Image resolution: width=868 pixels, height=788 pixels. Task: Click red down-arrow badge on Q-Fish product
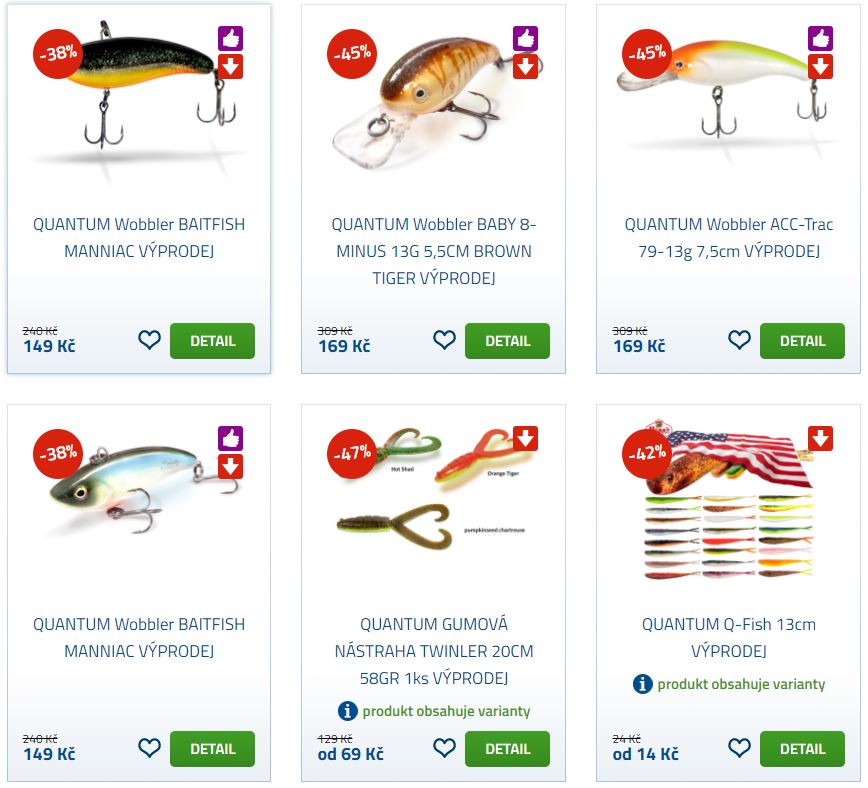coord(820,439)
